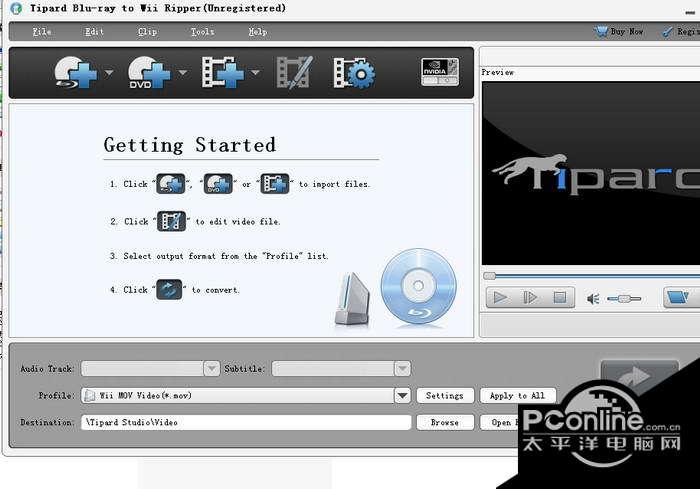Click the Add Video file toolbar icon
Viewport: 700px width, 489px height.
click(x=222, y=72)
